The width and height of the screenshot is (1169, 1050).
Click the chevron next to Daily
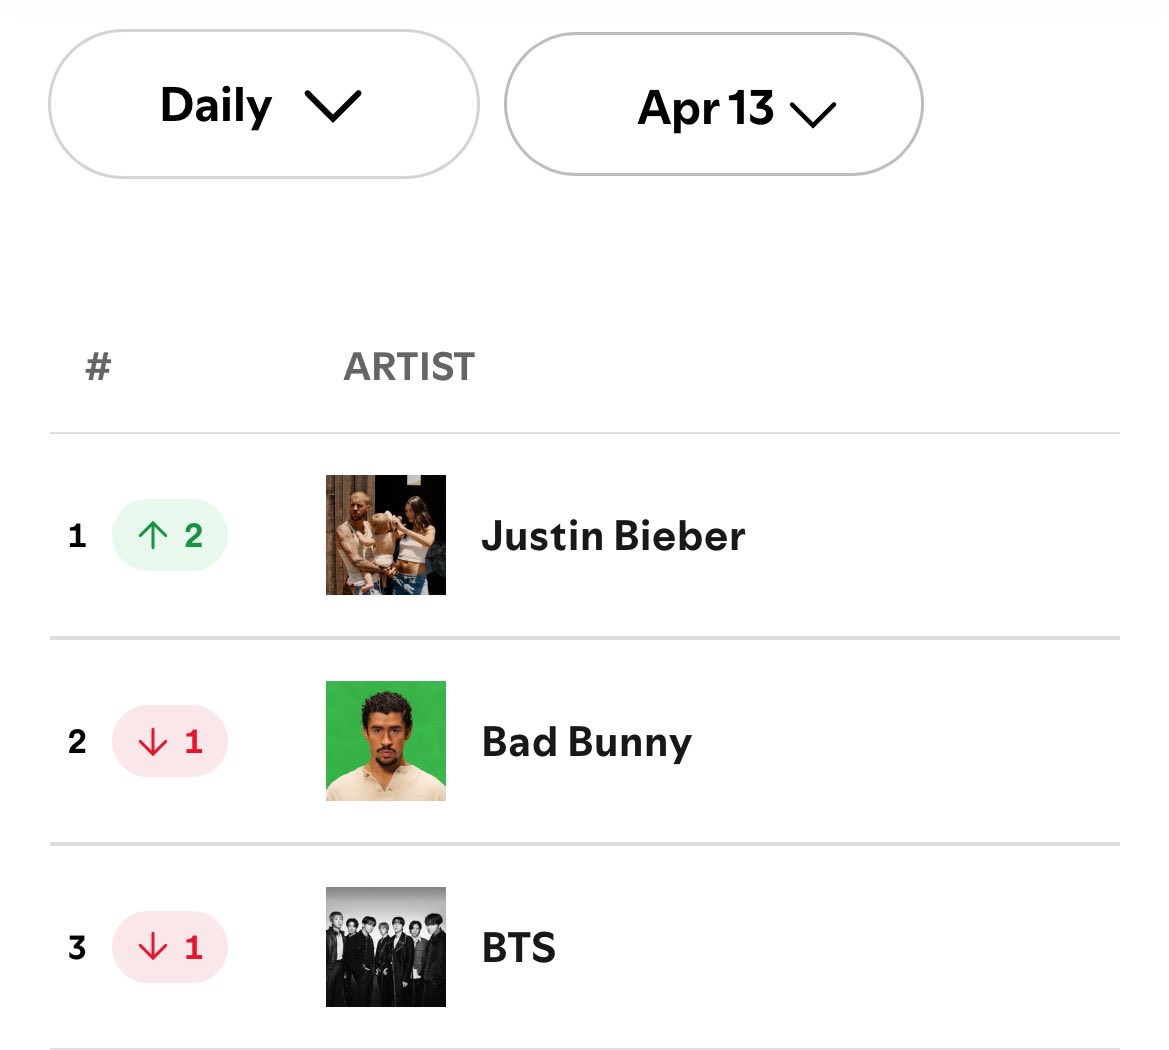click(332, 106)
